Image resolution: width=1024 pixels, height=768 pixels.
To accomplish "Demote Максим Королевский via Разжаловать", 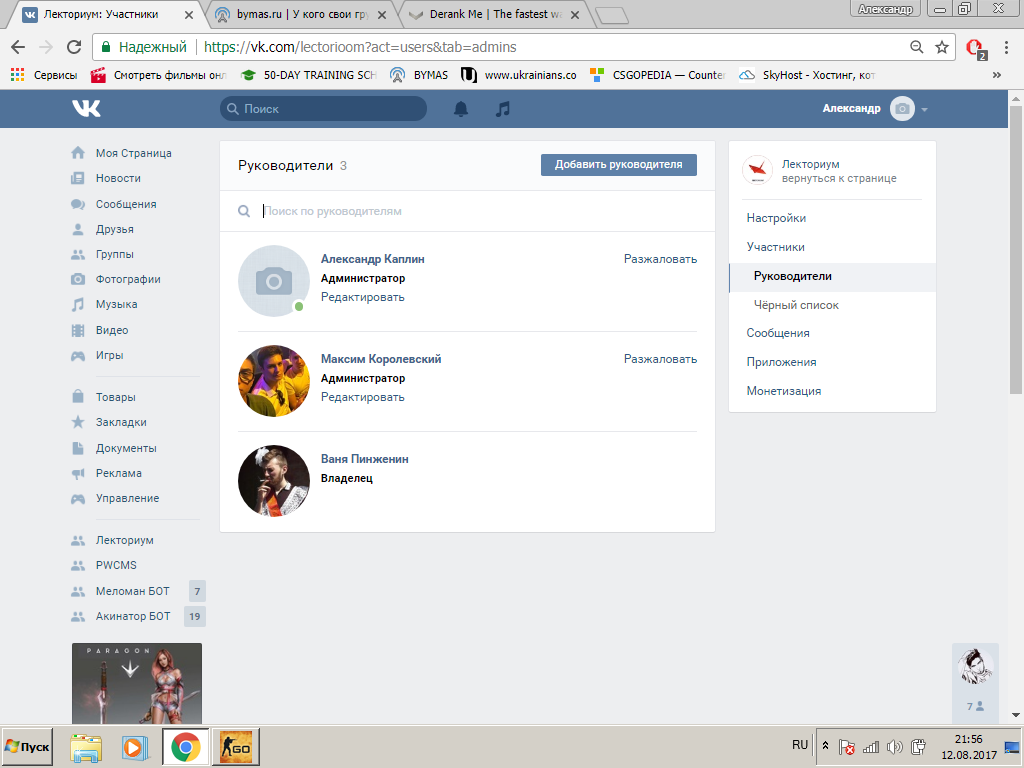I will pyautogui.click(x=660, y=359).
